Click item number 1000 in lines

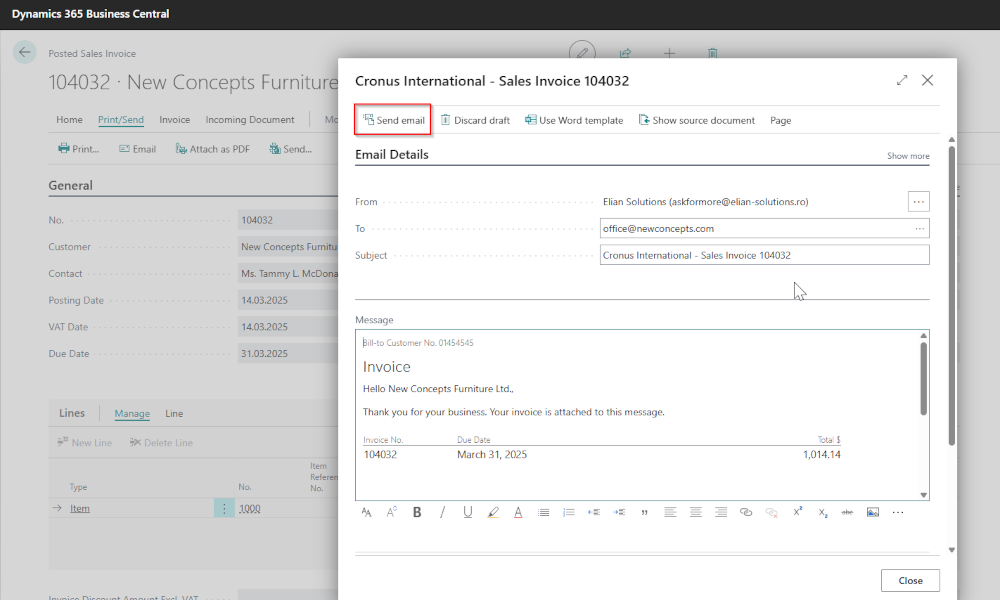tap(249, 508)
